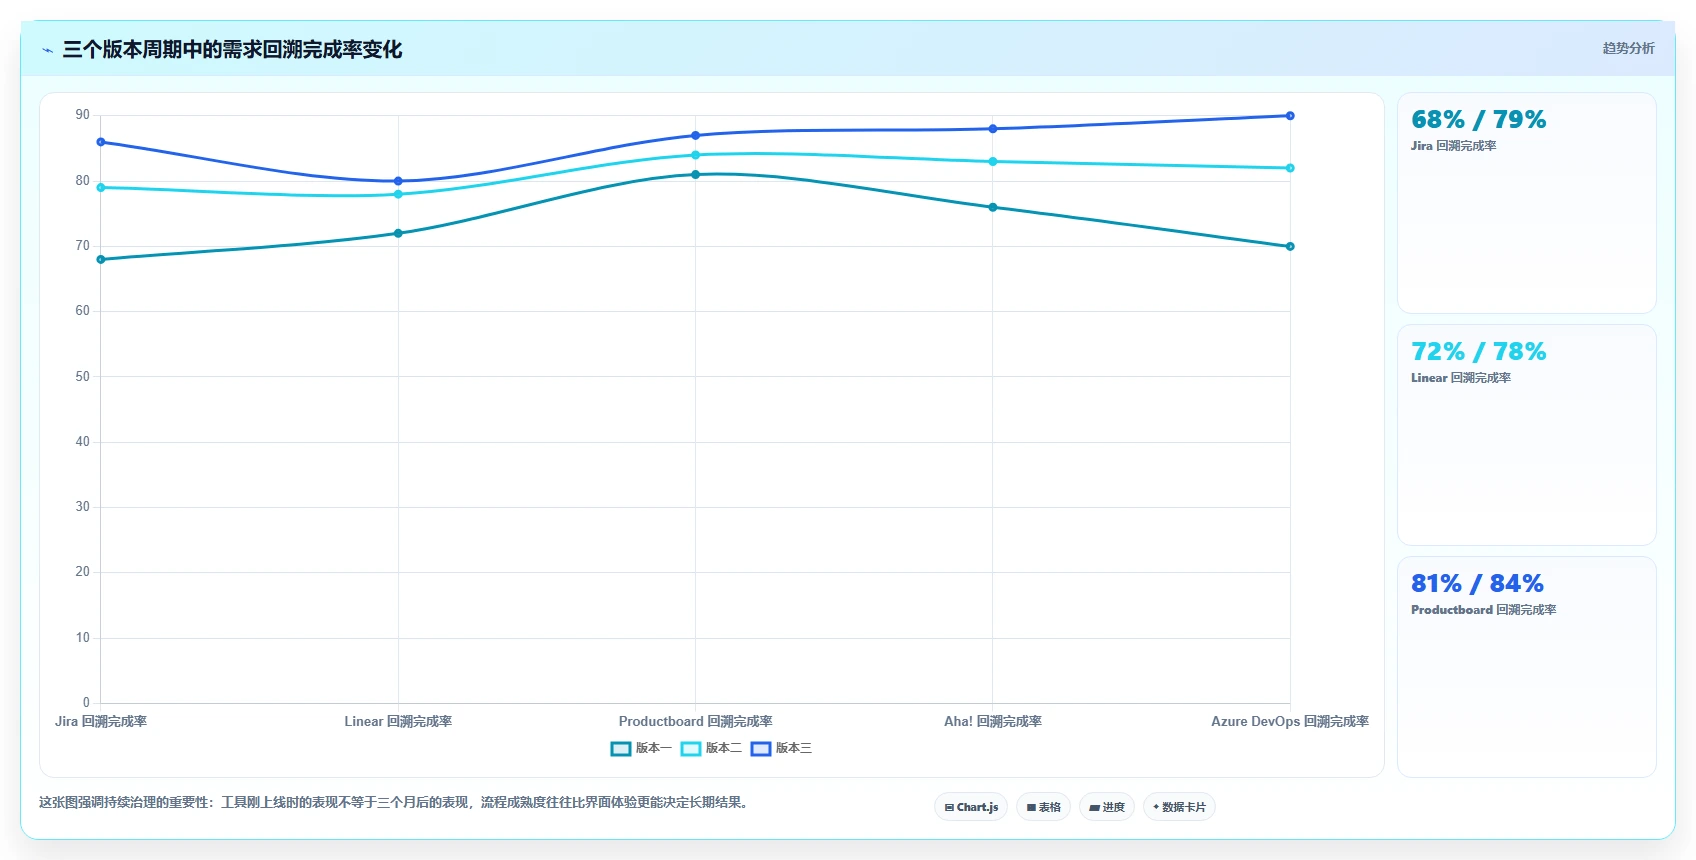Screen dimensions: 1696x860
Task: Click the 表格 tag
Action: (1043, 807)
